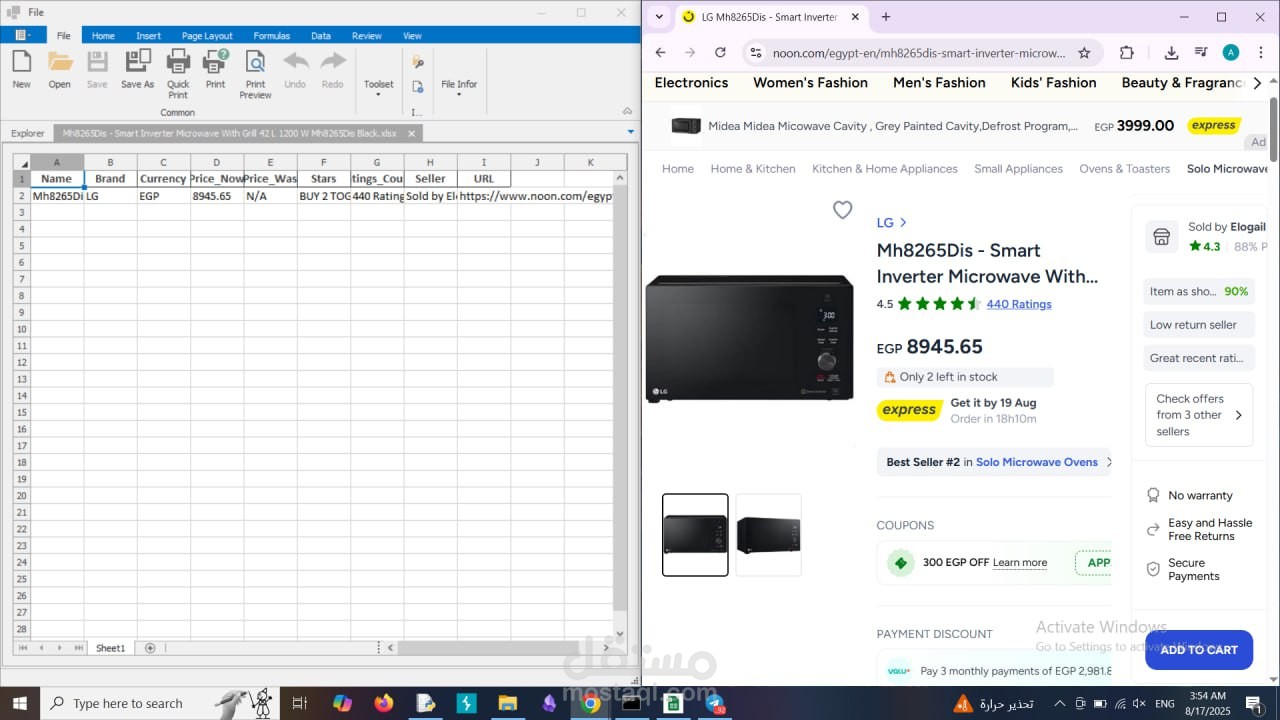Go to first sheet navigation arrow
Image resolution: width=1280 pixels, height=720 pixels.
tap(23, 648)
